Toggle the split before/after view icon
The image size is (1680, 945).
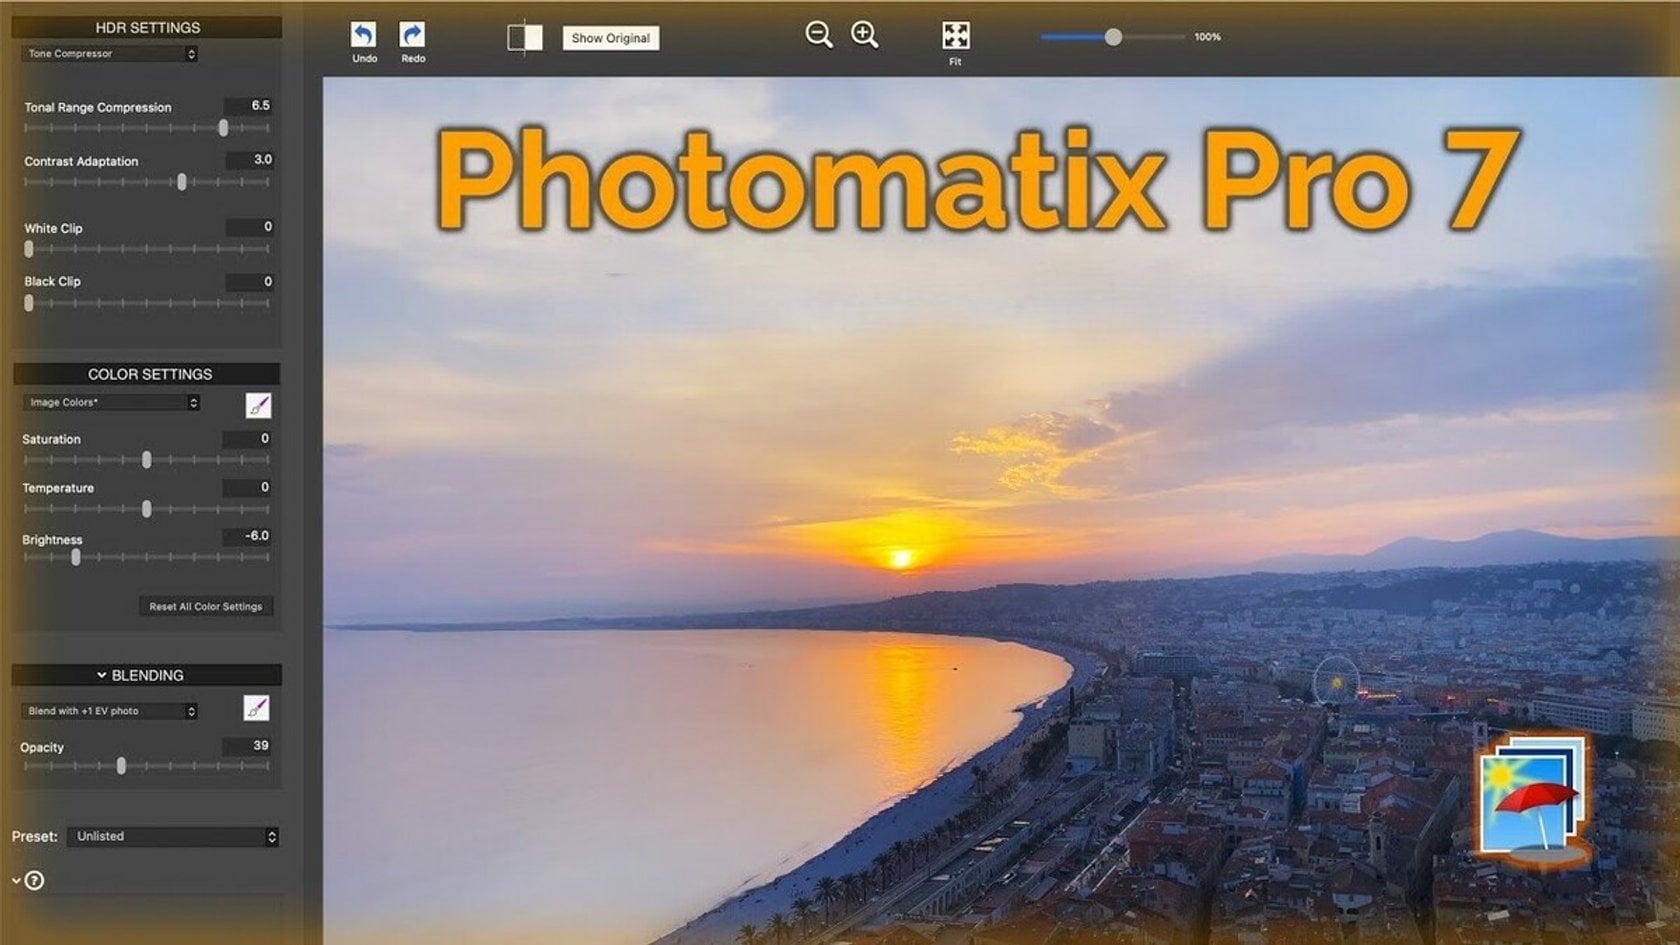pos(524,38)
